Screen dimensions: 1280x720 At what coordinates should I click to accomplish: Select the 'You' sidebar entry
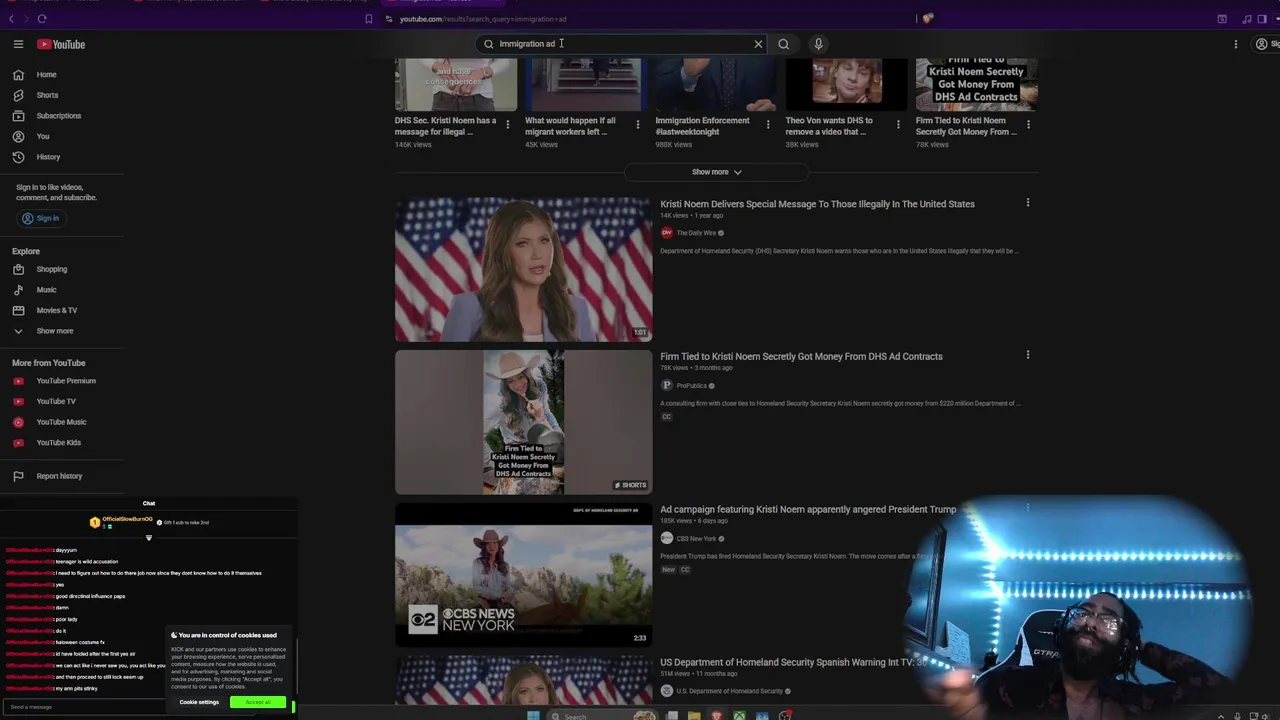43,136
